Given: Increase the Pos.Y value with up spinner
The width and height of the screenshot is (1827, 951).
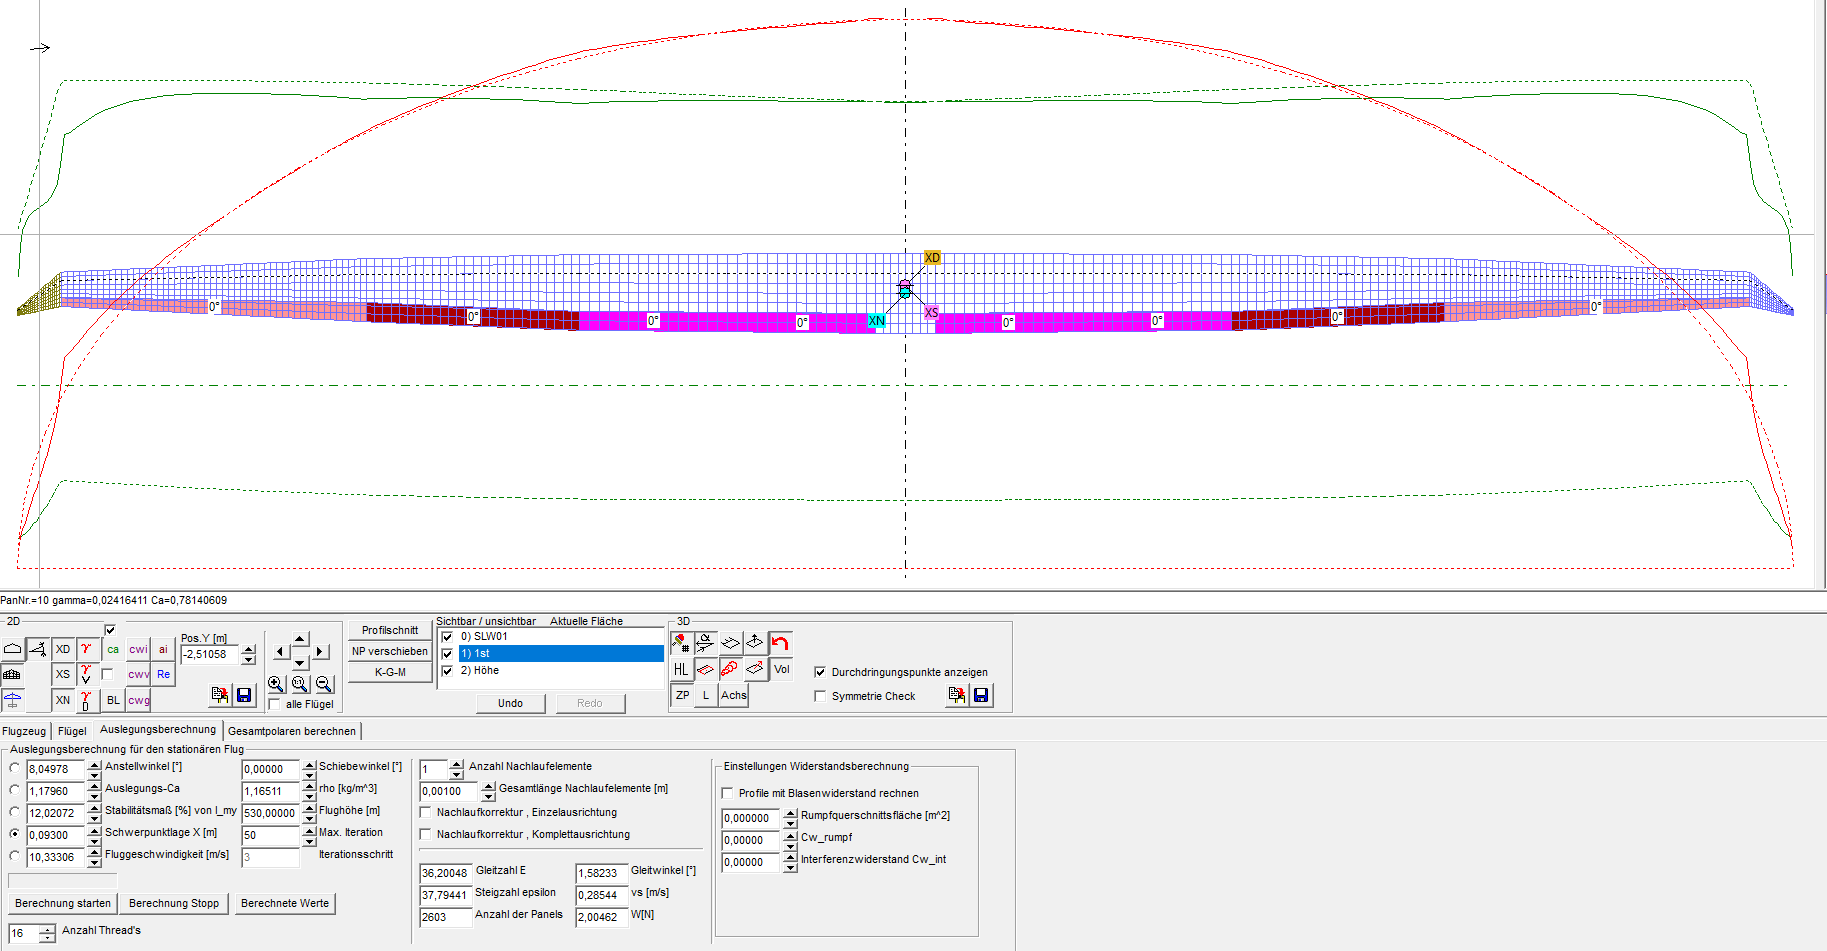Looking at the screenshot, I should click(x=249, y=649).
